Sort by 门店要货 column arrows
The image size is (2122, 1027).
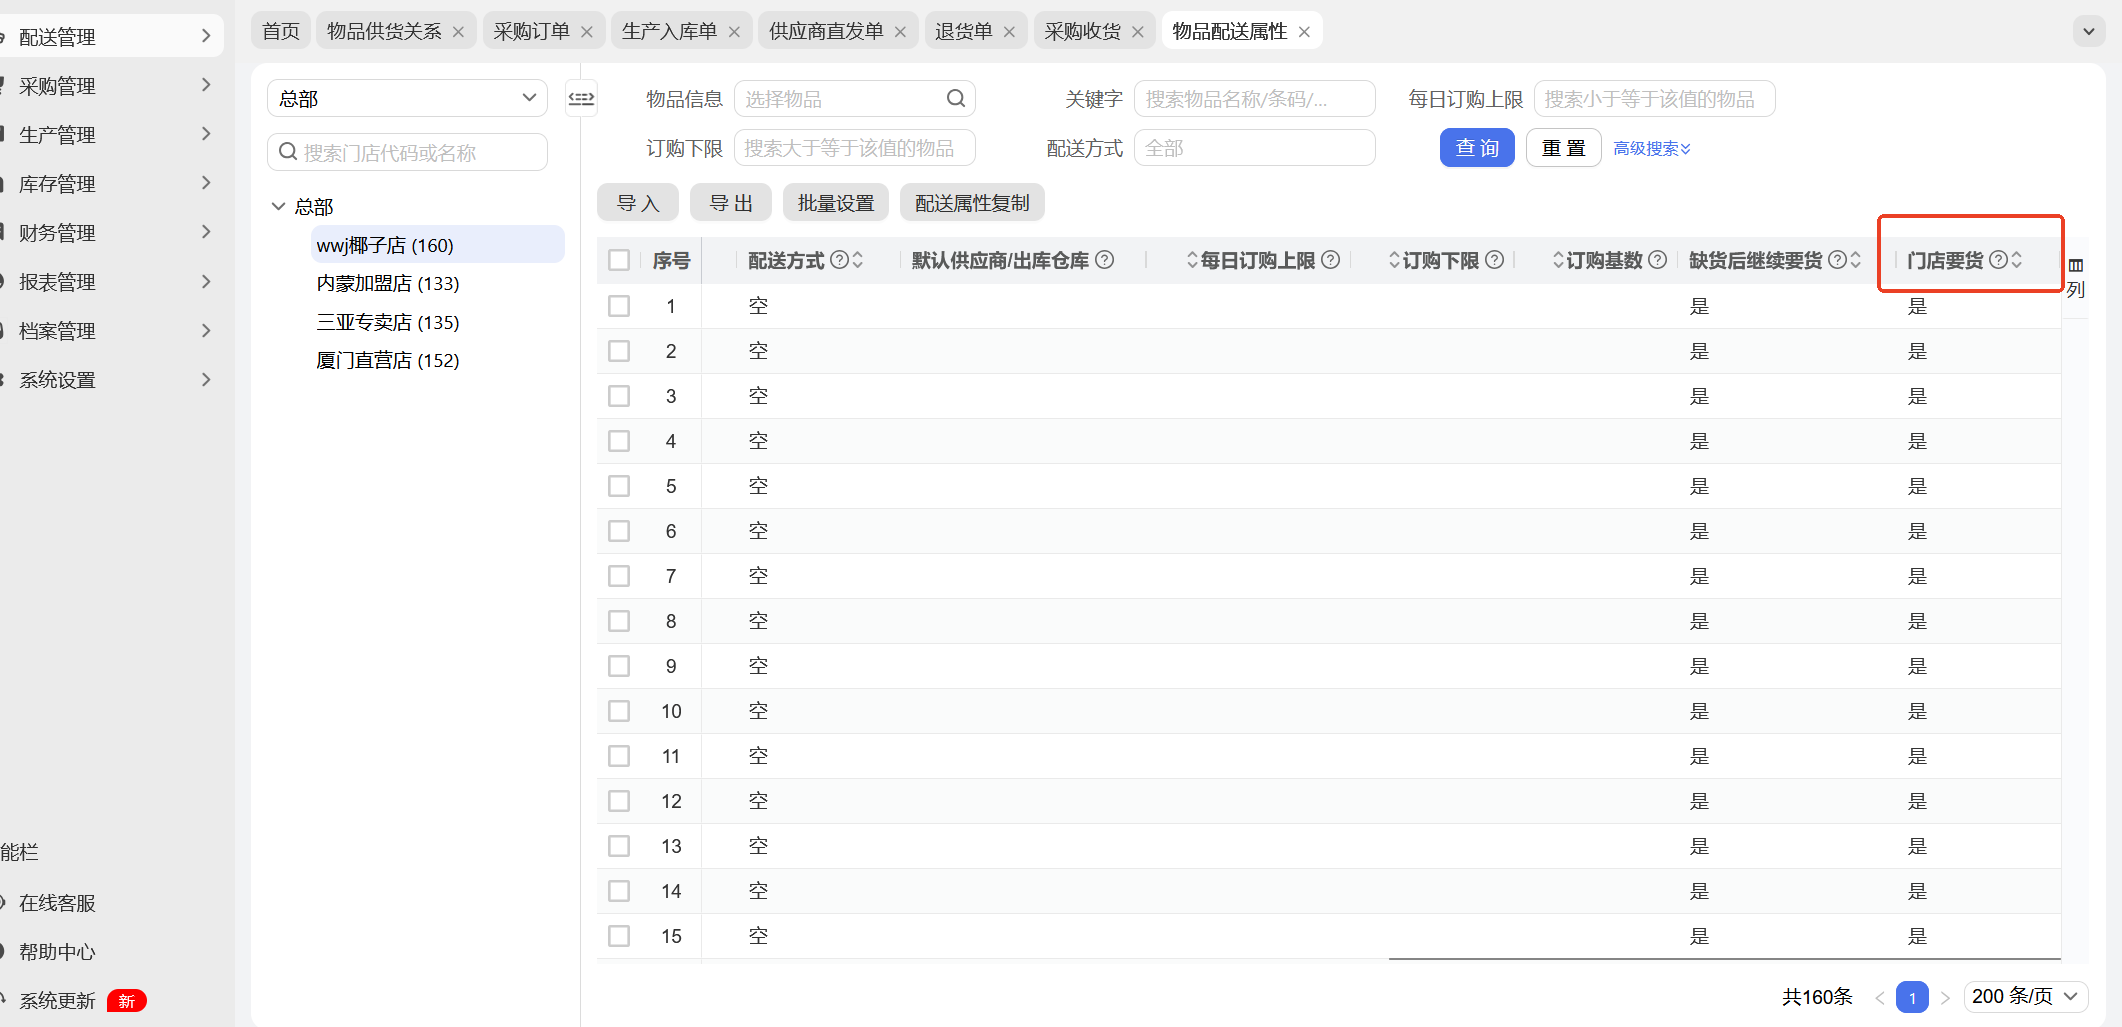point(2016,260)
